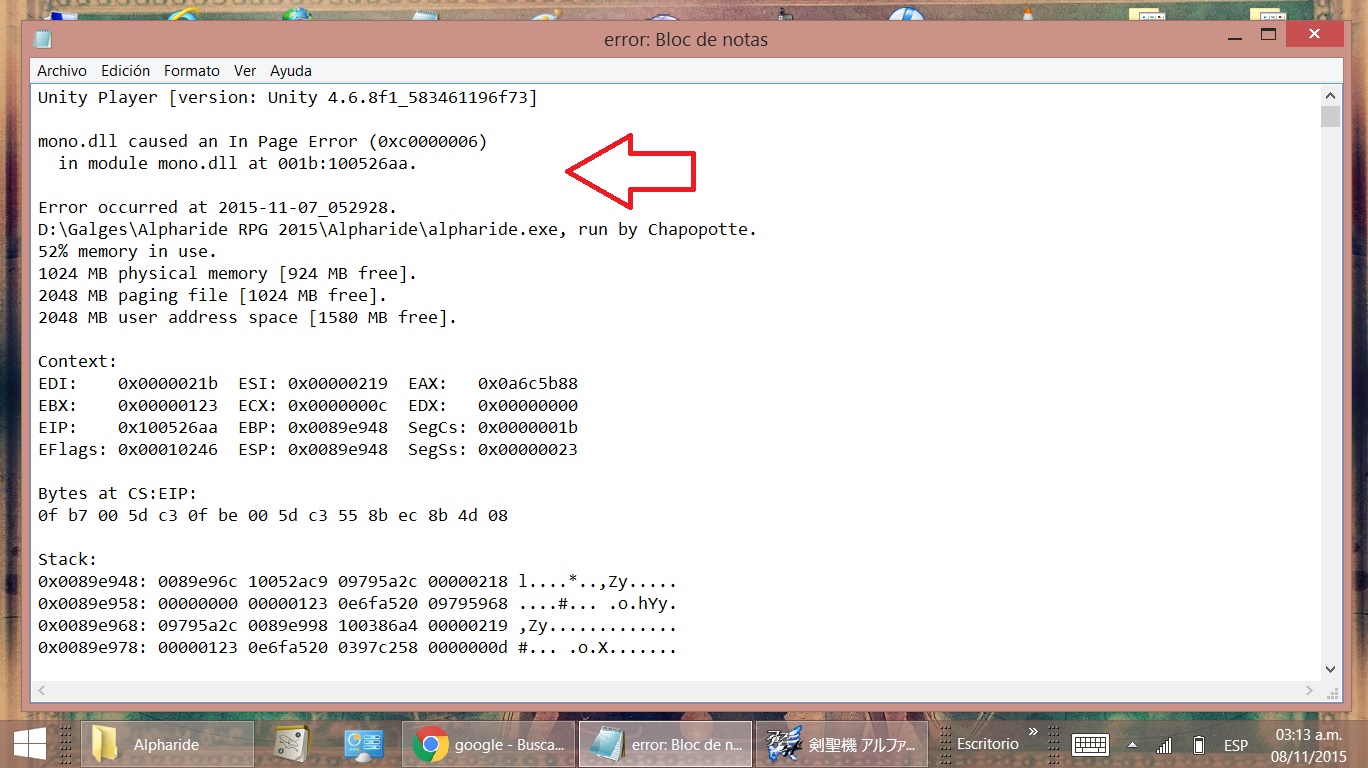The height and width of the screenshot is (768, 1368).
Task: Select error Bloc de notas taskbar button
Action: (x=666, y=745)
